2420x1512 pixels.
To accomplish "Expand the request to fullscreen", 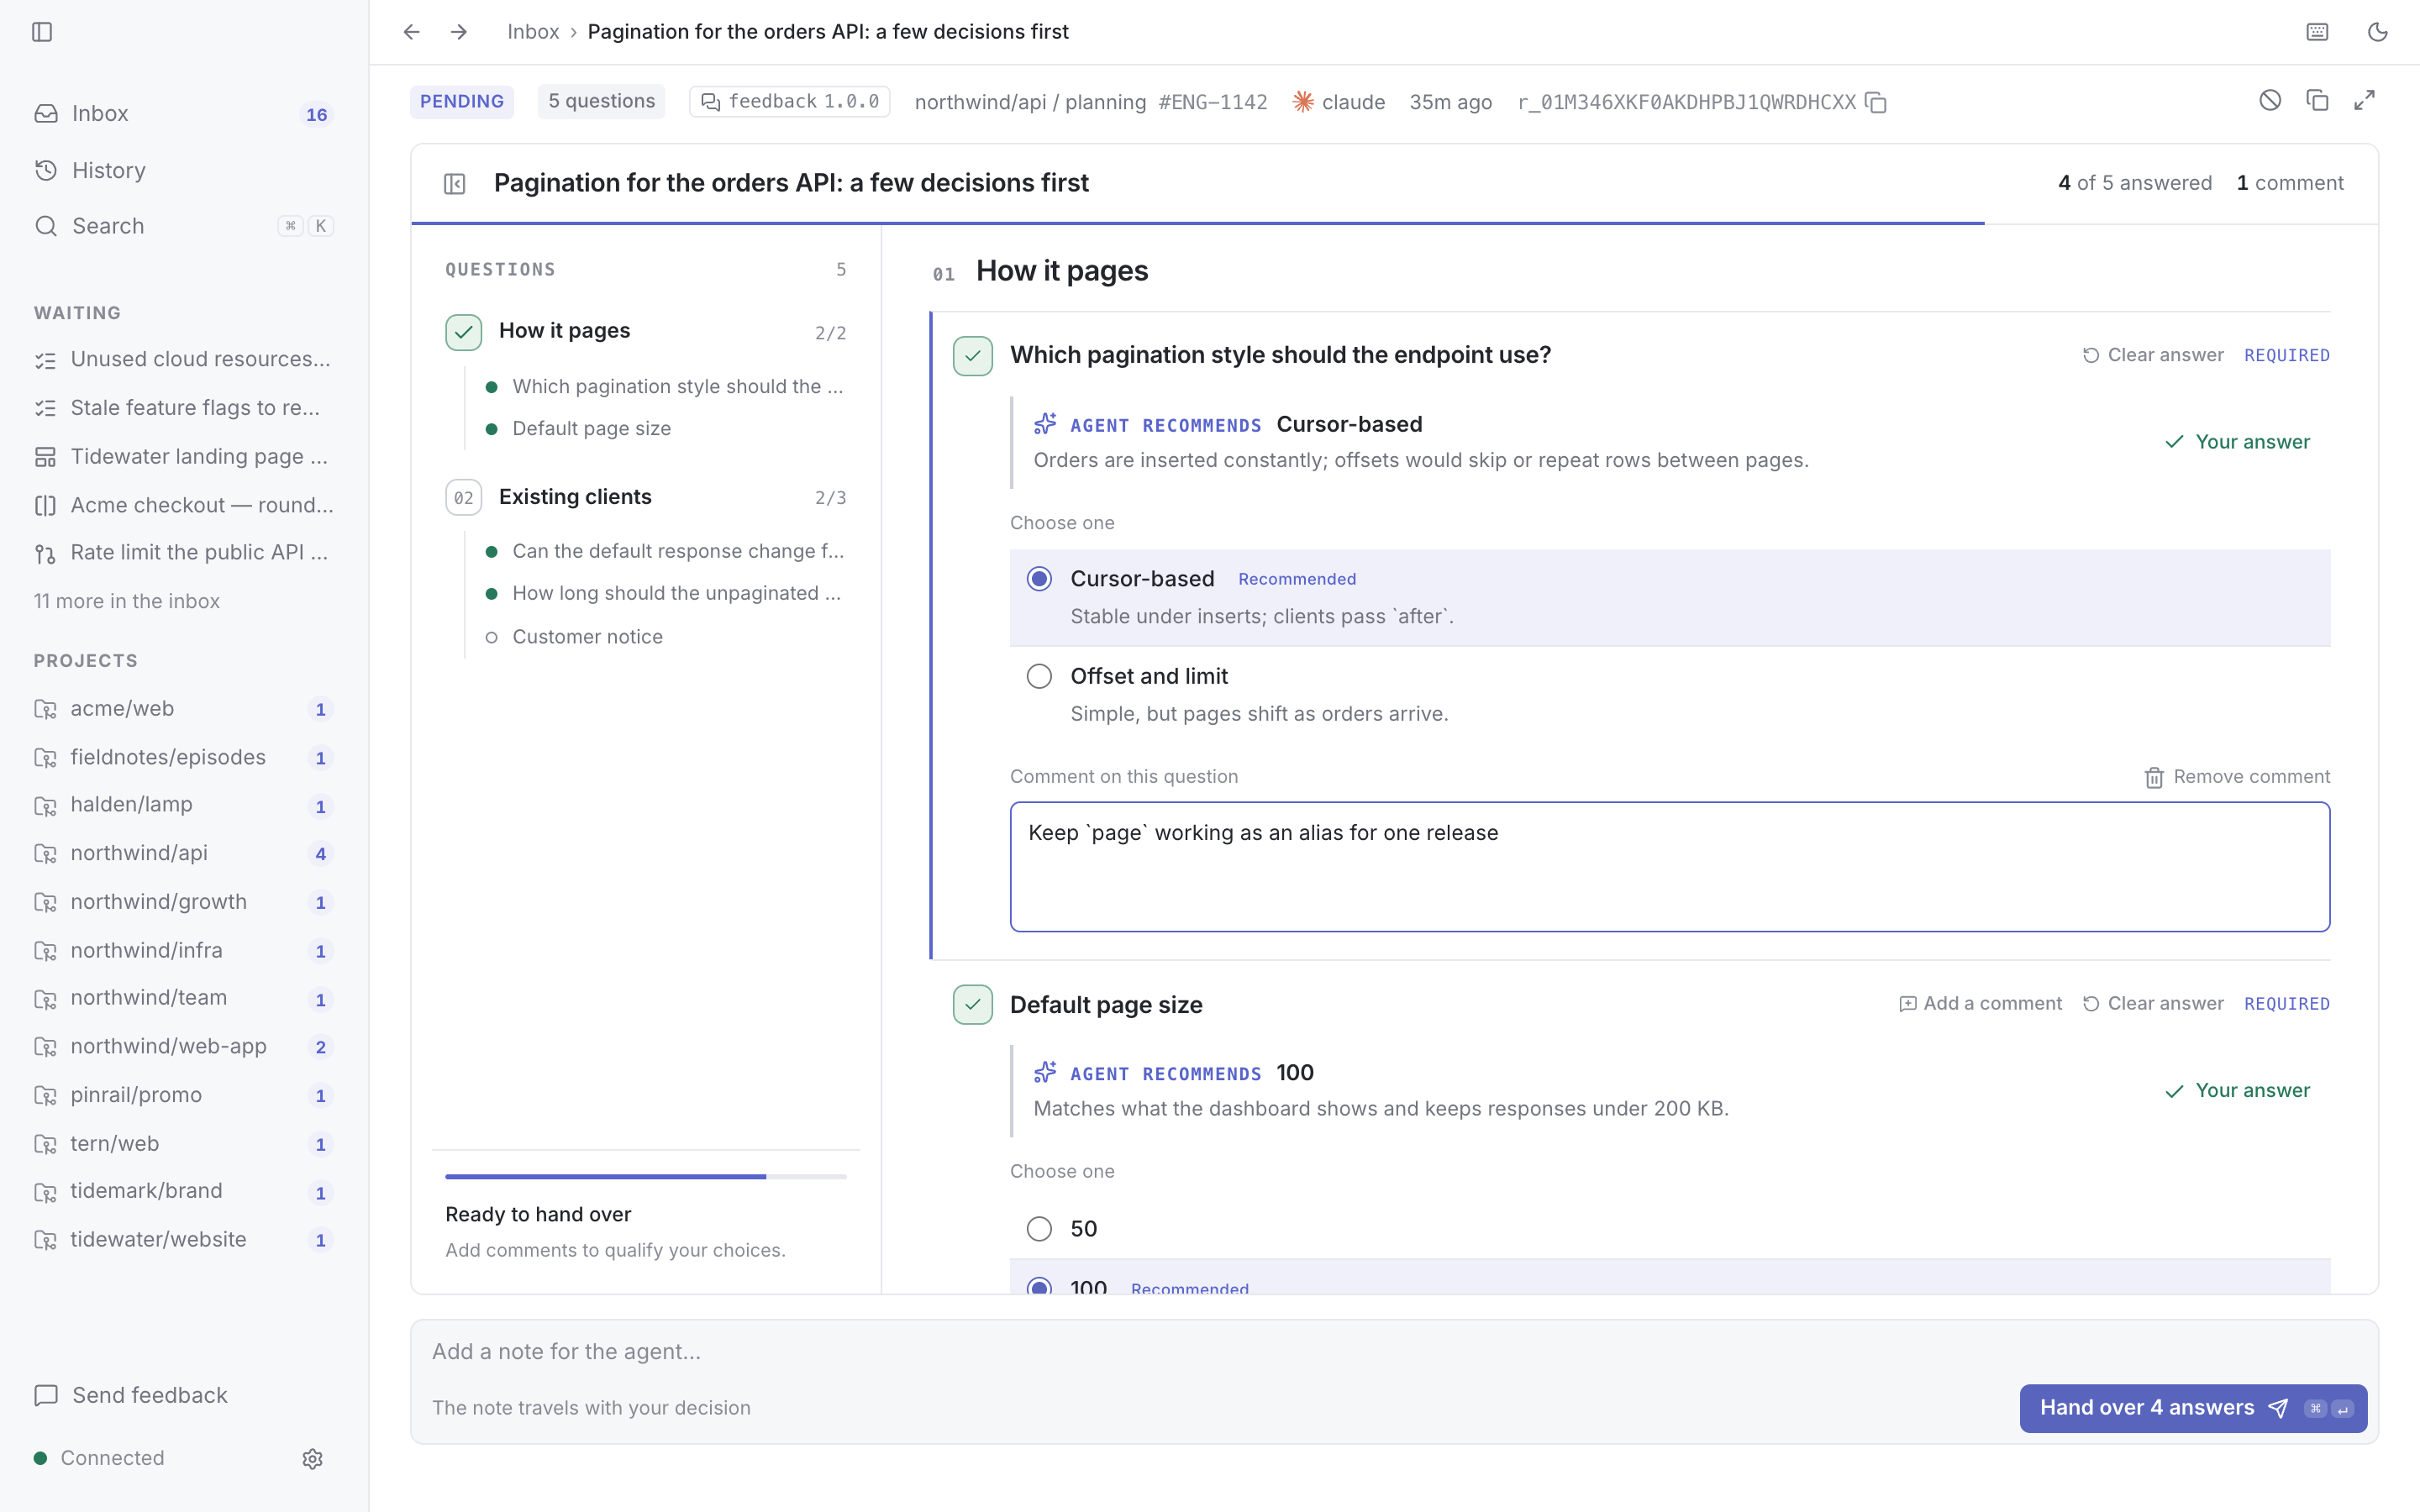I will pos(2364,100).
